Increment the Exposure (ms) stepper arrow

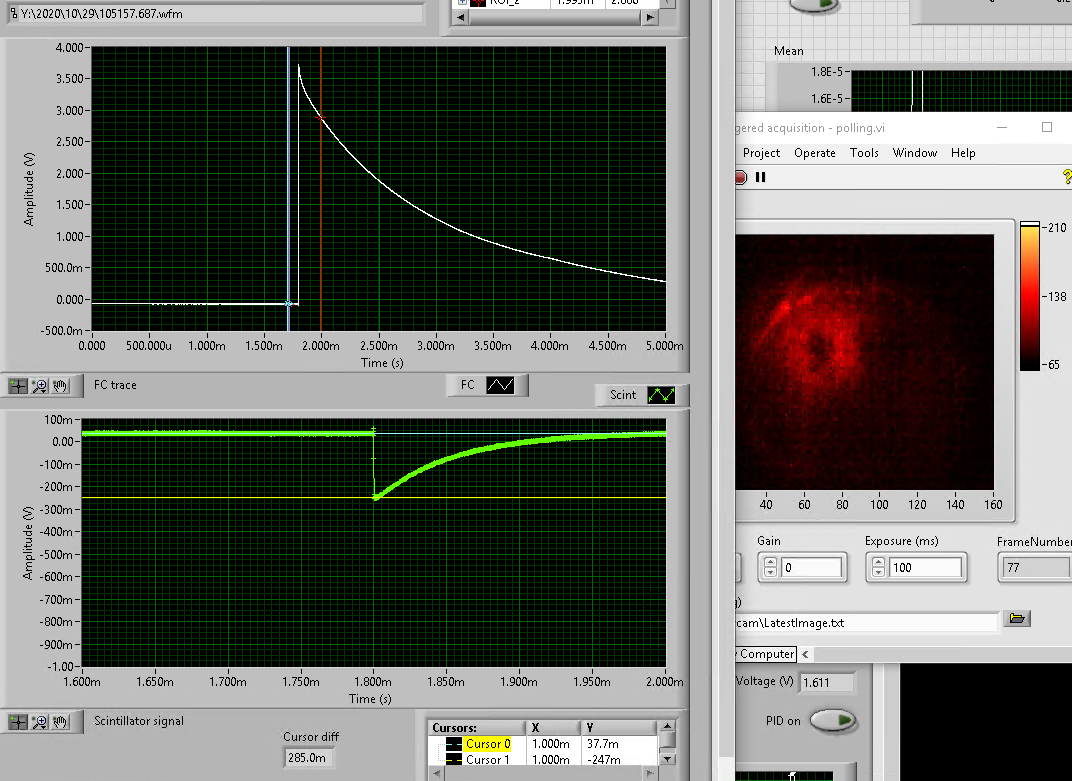click(877, 562)
